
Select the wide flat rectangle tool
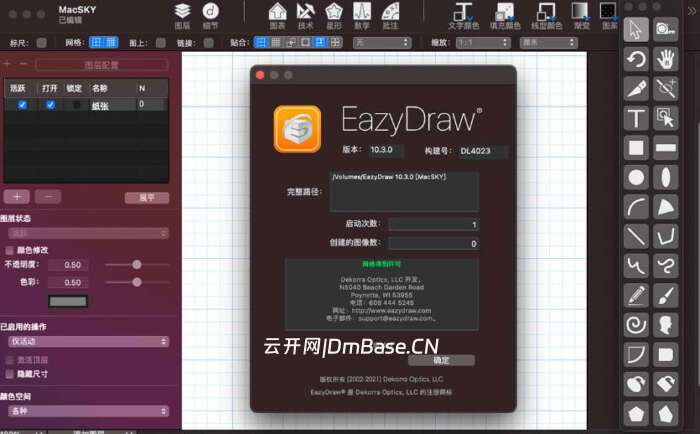666,148
